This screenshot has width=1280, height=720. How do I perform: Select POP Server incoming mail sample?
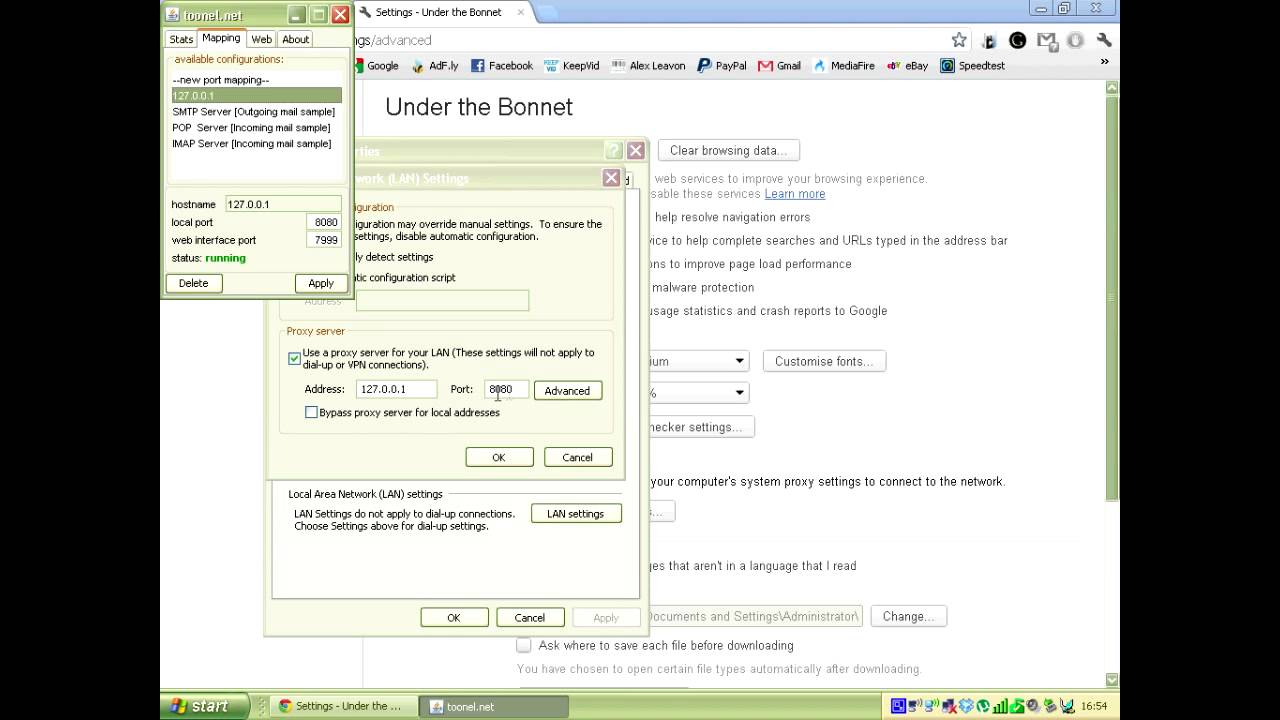[x=256, y=128]
